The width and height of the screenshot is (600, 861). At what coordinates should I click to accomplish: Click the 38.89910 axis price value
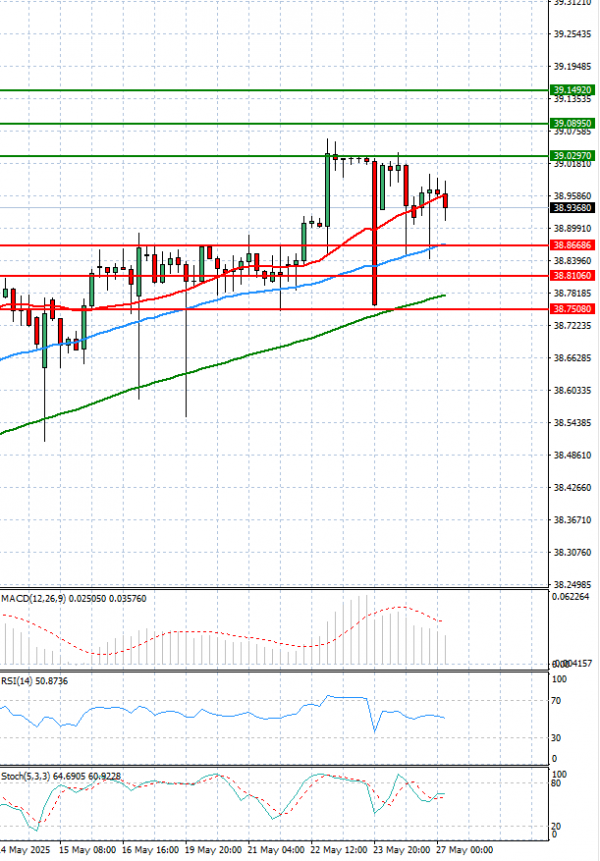click(x=572, y=228)
